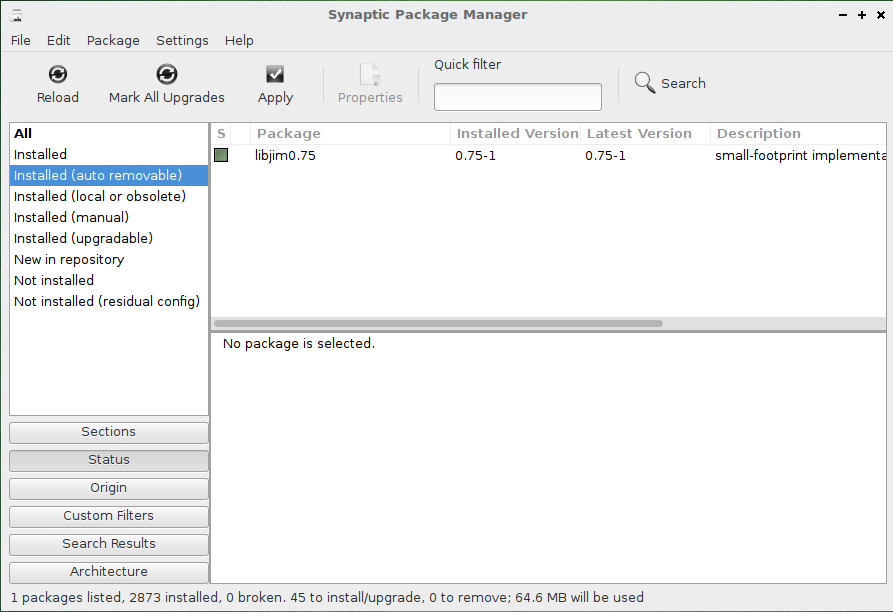Sort by Latest Version column header
893x612 pixels.
tap(646, 134)
